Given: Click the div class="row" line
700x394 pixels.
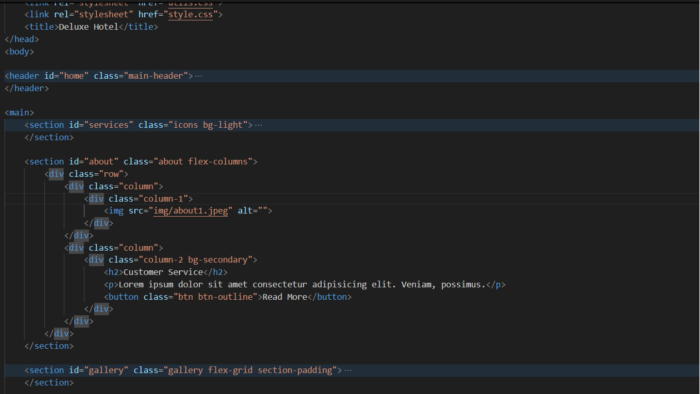Looking at the screenshot, I should tap(87, 174).
